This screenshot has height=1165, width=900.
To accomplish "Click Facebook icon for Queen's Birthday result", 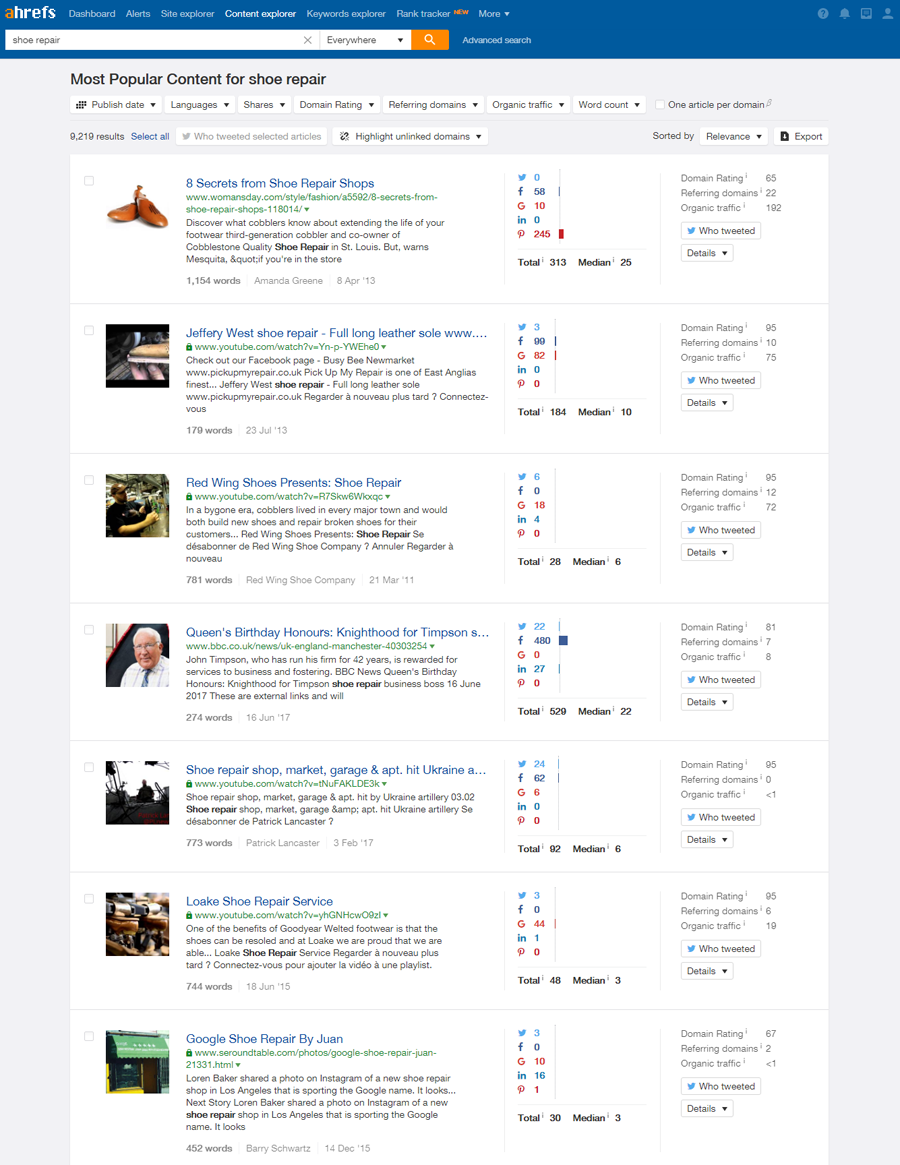I will [521, 640].
